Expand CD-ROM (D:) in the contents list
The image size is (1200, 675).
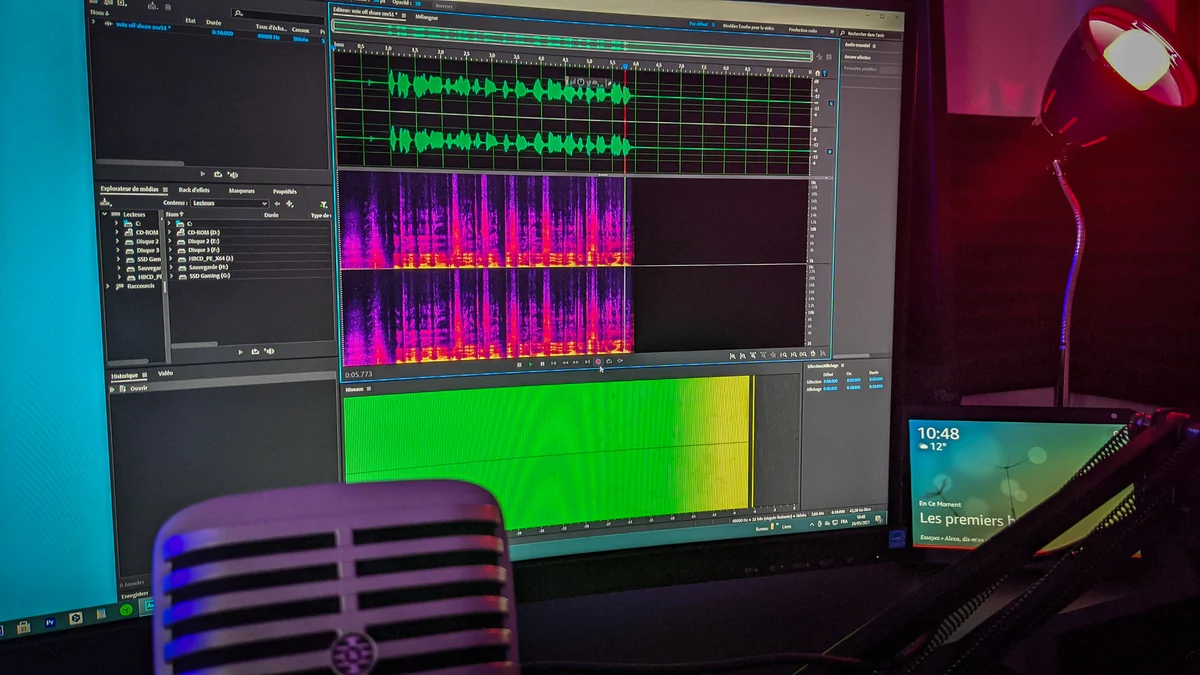click(169, 232)
